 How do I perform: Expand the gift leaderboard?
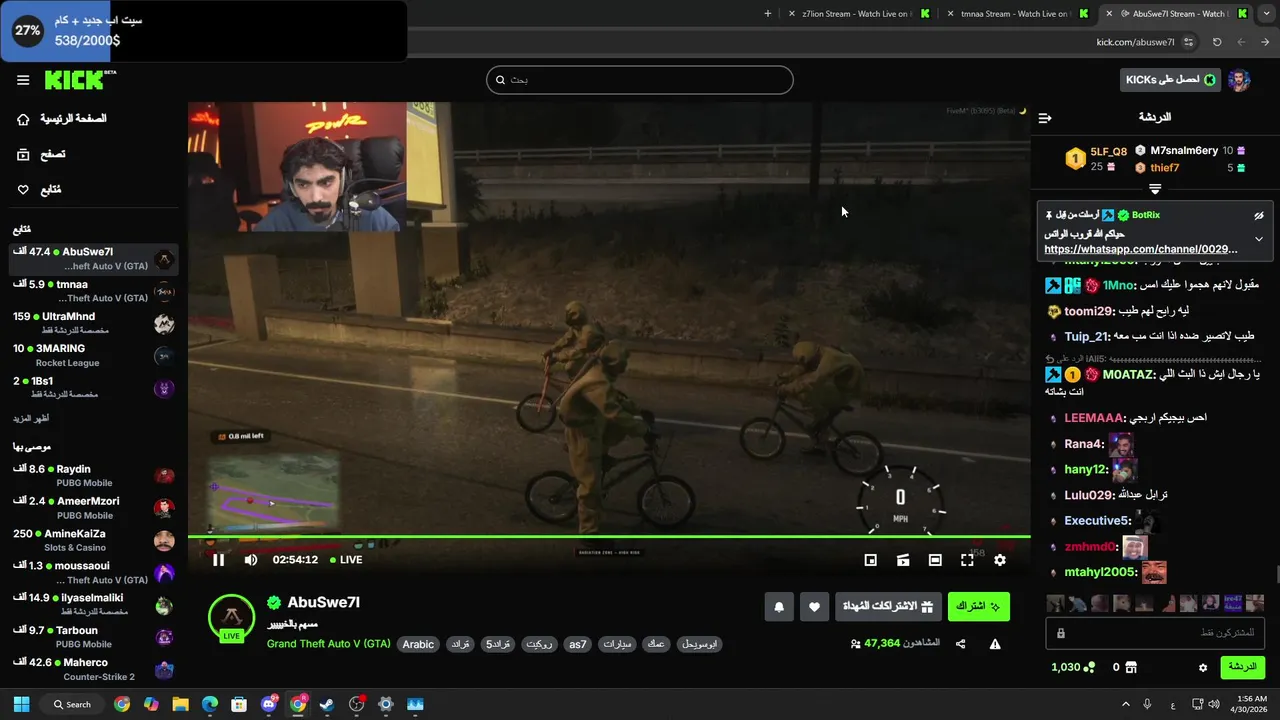click(x=1155, y=189)
